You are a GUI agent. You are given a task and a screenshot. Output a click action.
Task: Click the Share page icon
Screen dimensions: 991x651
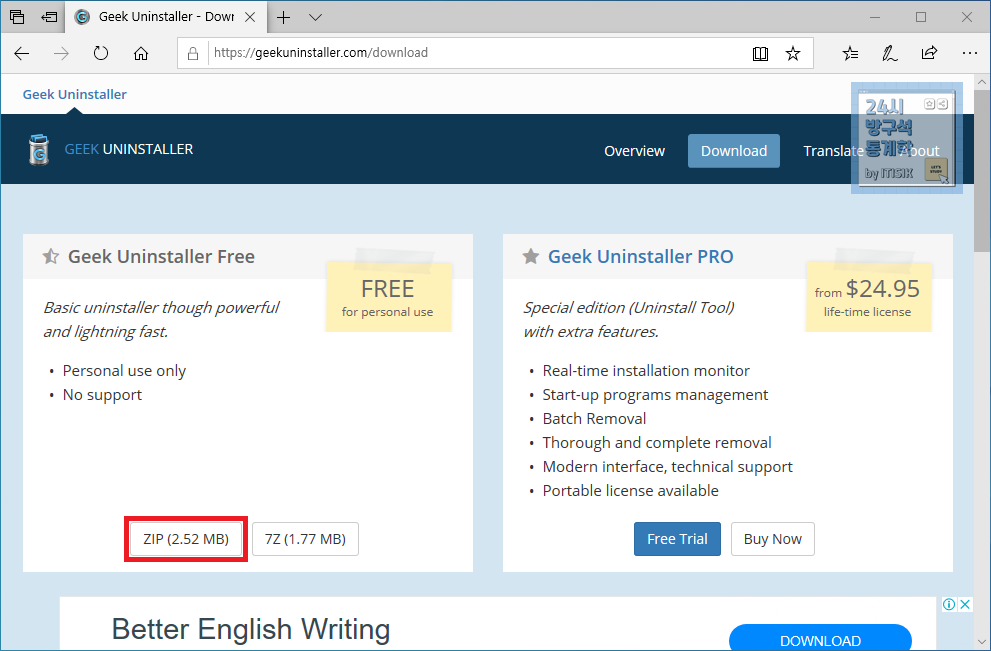pos(929,53)
